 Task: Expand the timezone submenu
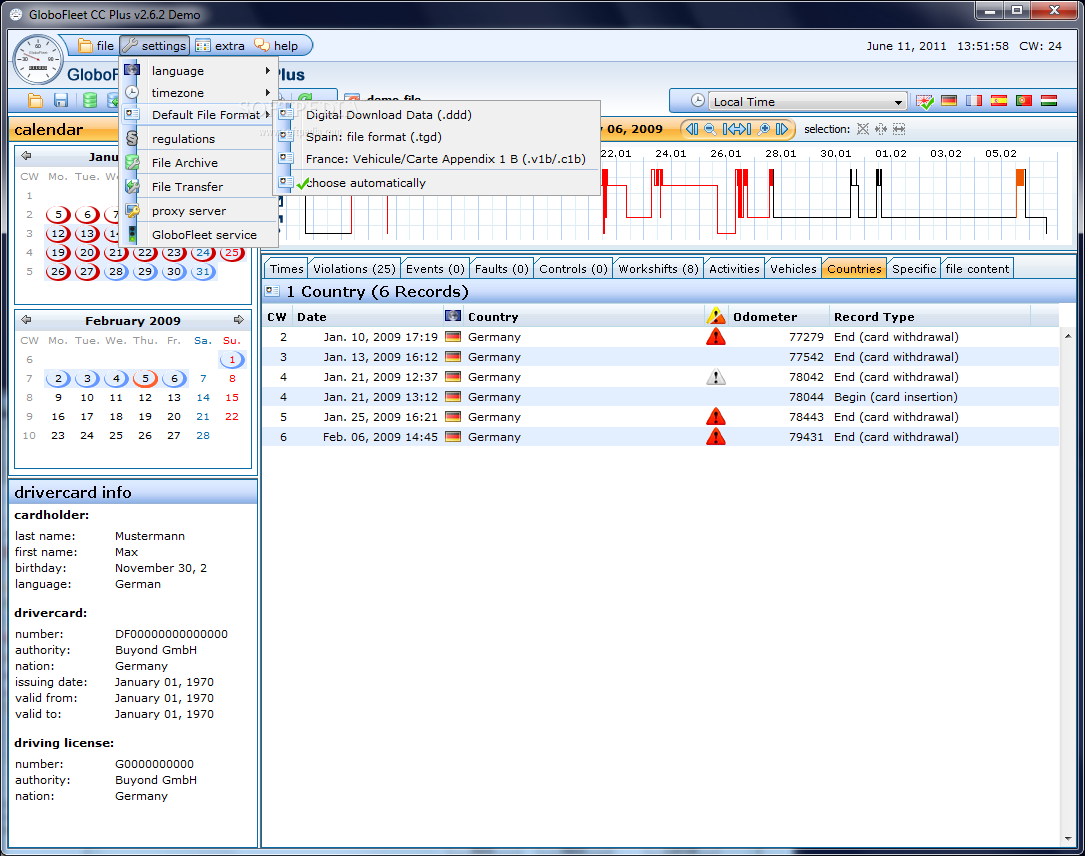pyautogui.click(x=199, y=93)
